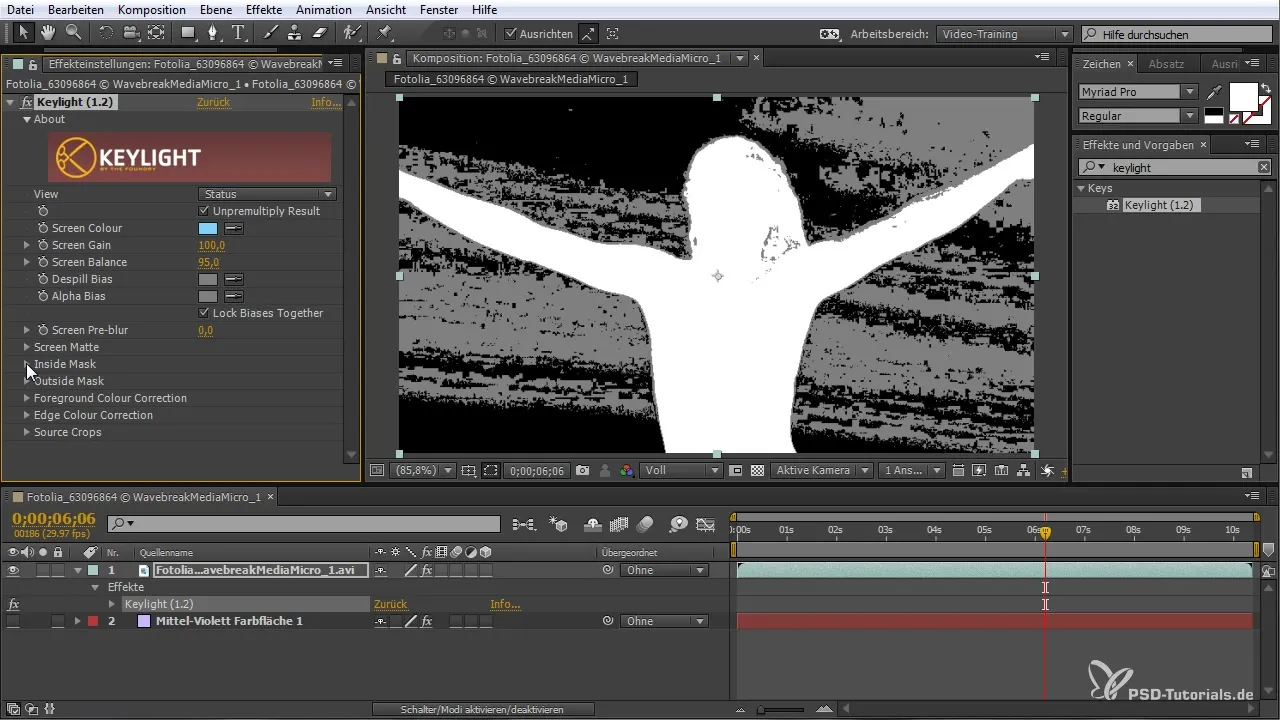The width and height of the screenshot is (1280, 720).
Task: Expand Inside Mask group
Action: pyautogui.click(x=27, y=364)
